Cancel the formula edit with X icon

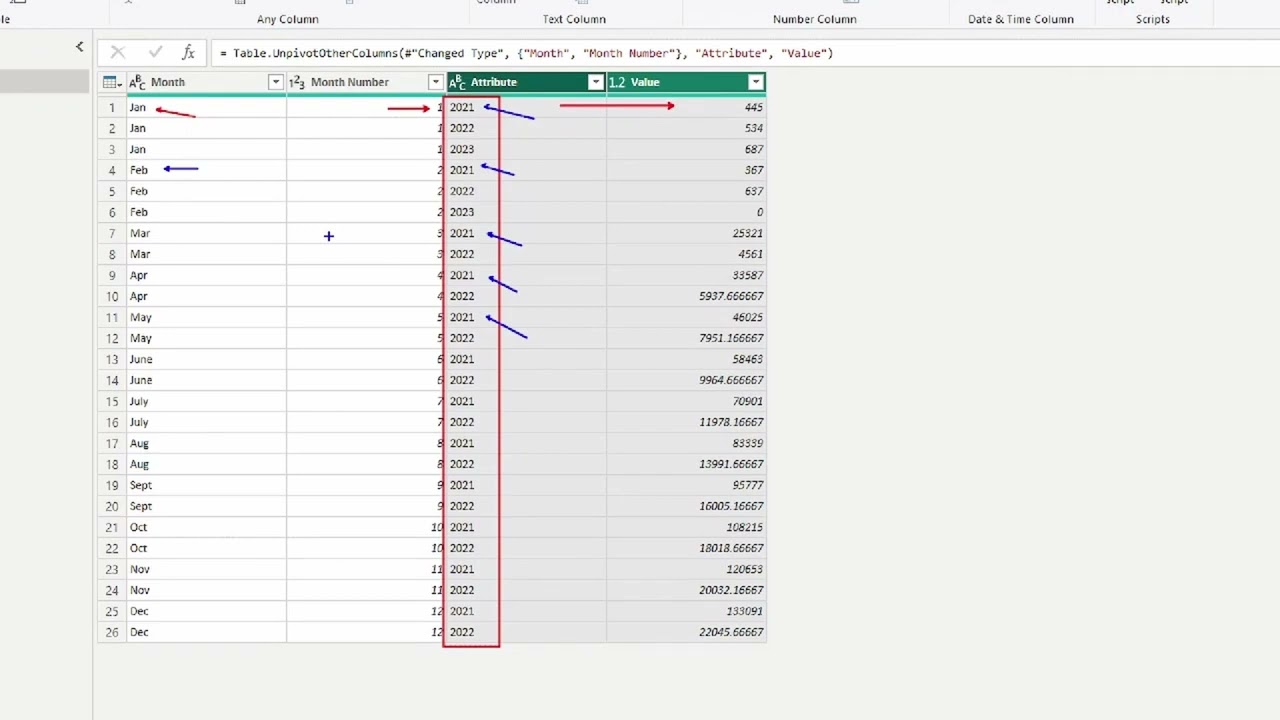118,53
